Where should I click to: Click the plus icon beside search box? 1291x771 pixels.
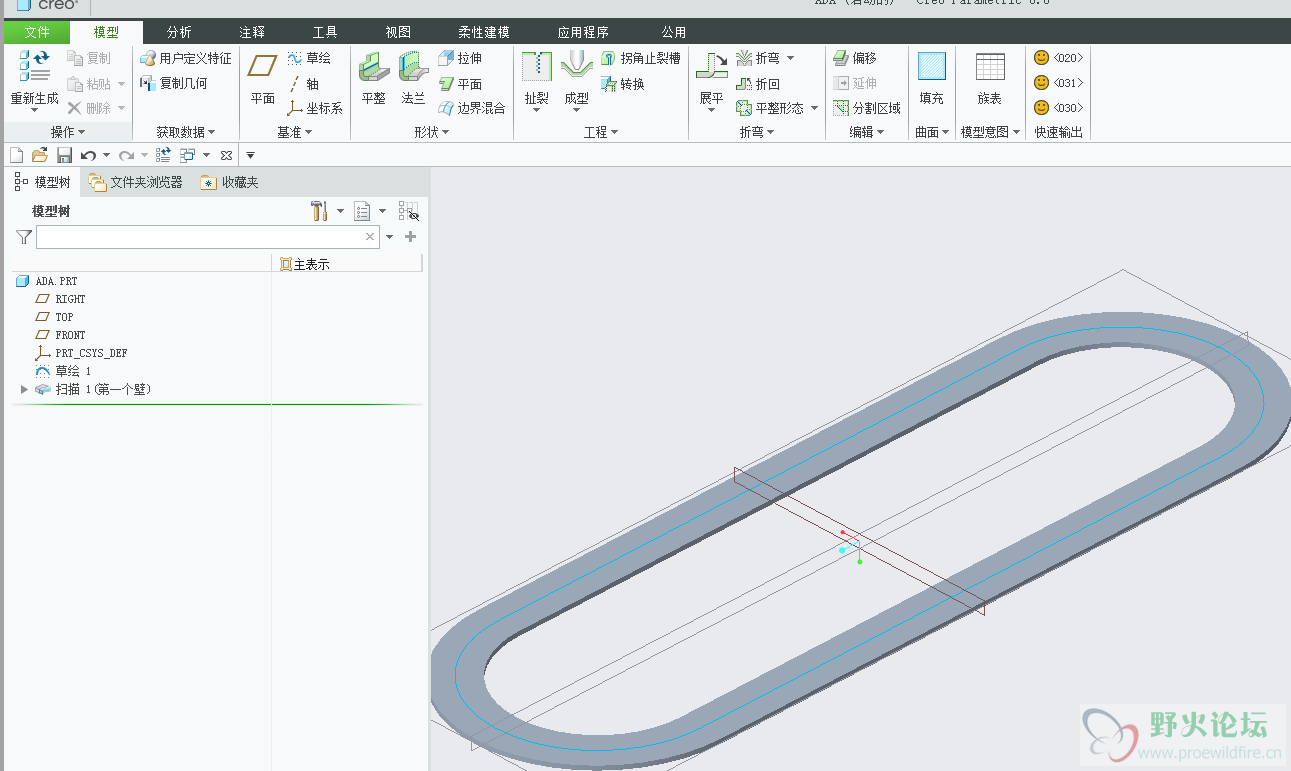point(410,237)
